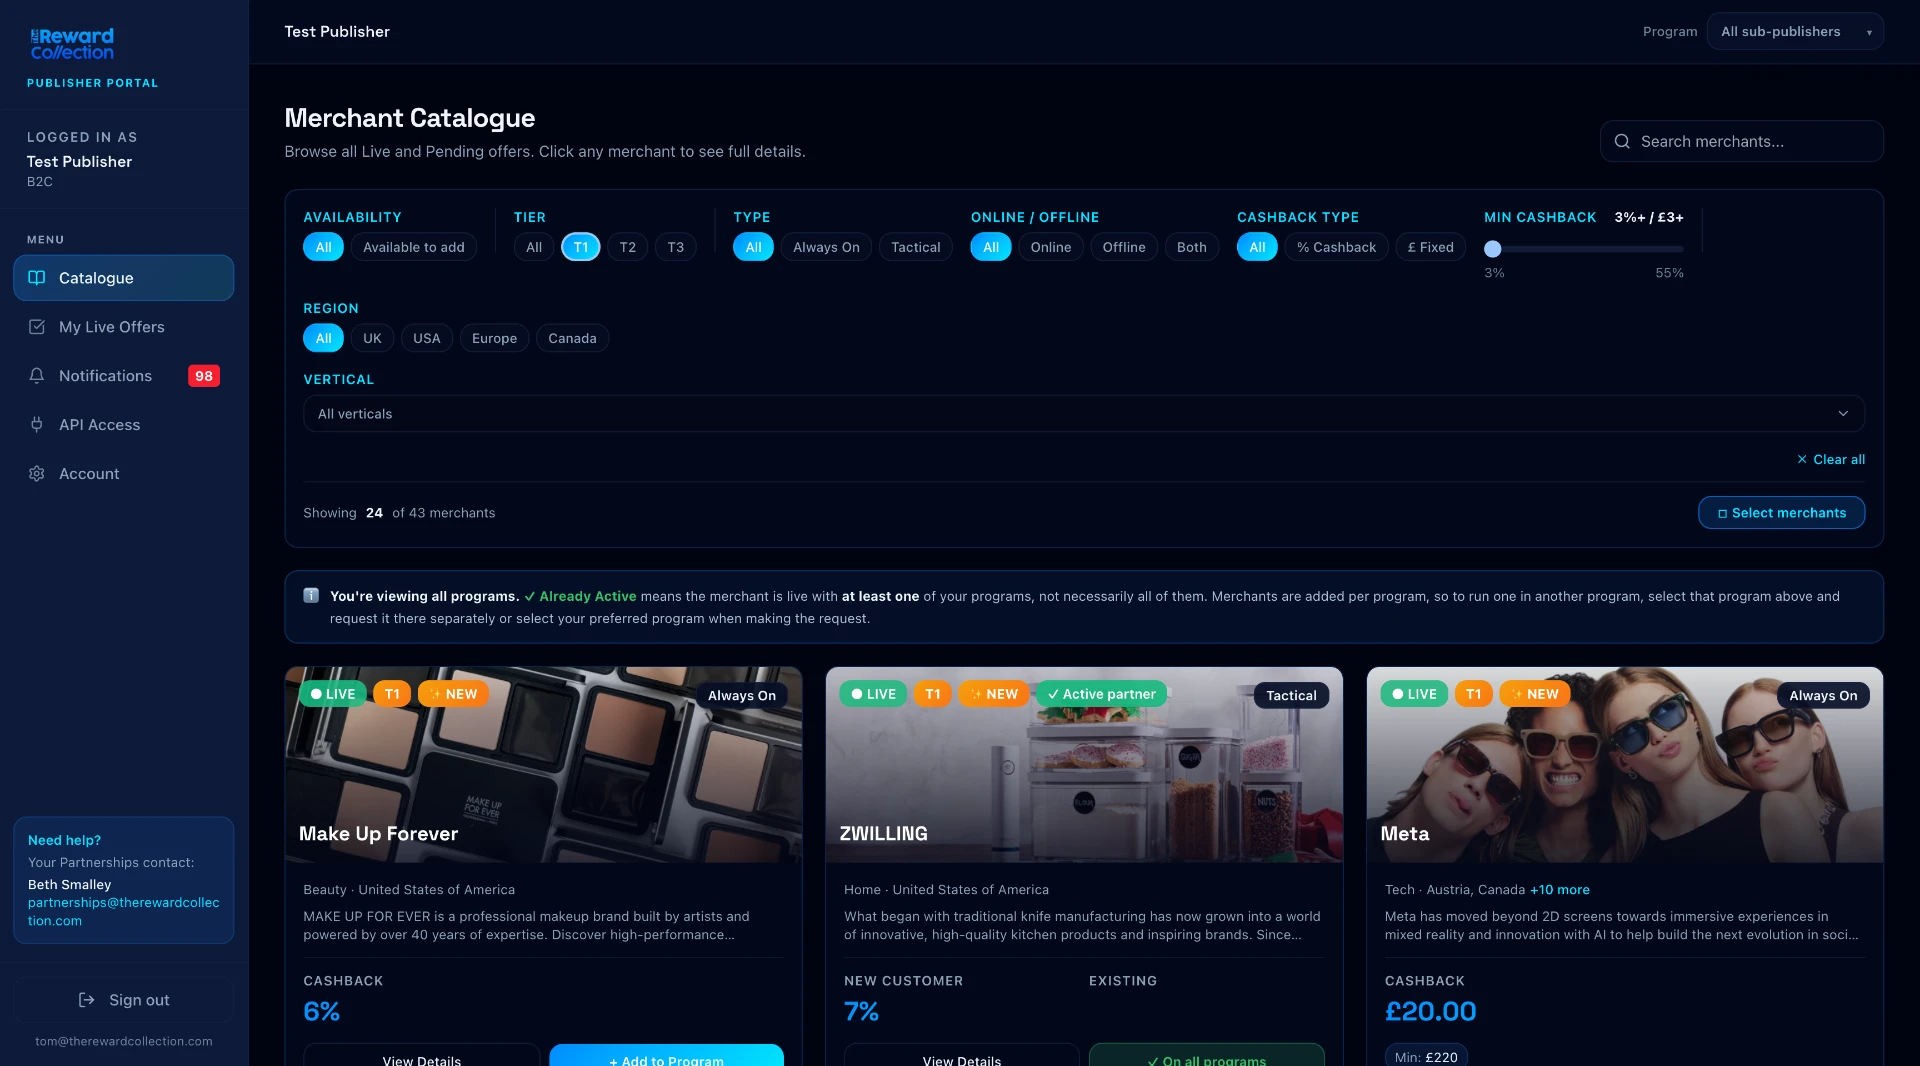Viewport: 1920px width, 1066px height.
Task: Filter region by UK
Action: tap(372, 338)
